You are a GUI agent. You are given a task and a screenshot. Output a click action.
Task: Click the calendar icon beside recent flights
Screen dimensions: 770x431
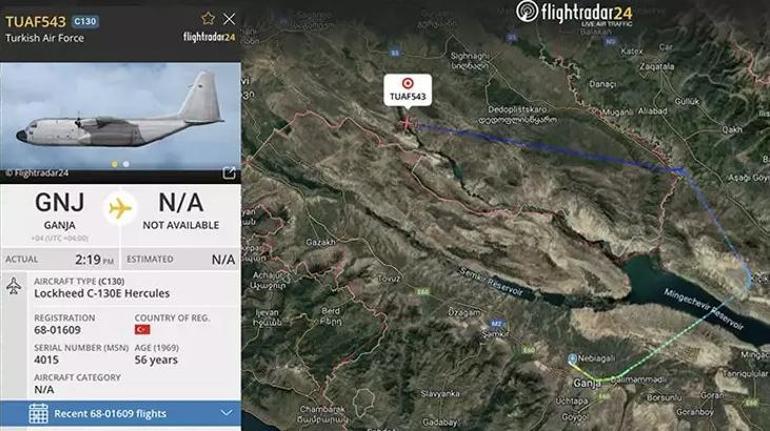click(x=38, y=413)
